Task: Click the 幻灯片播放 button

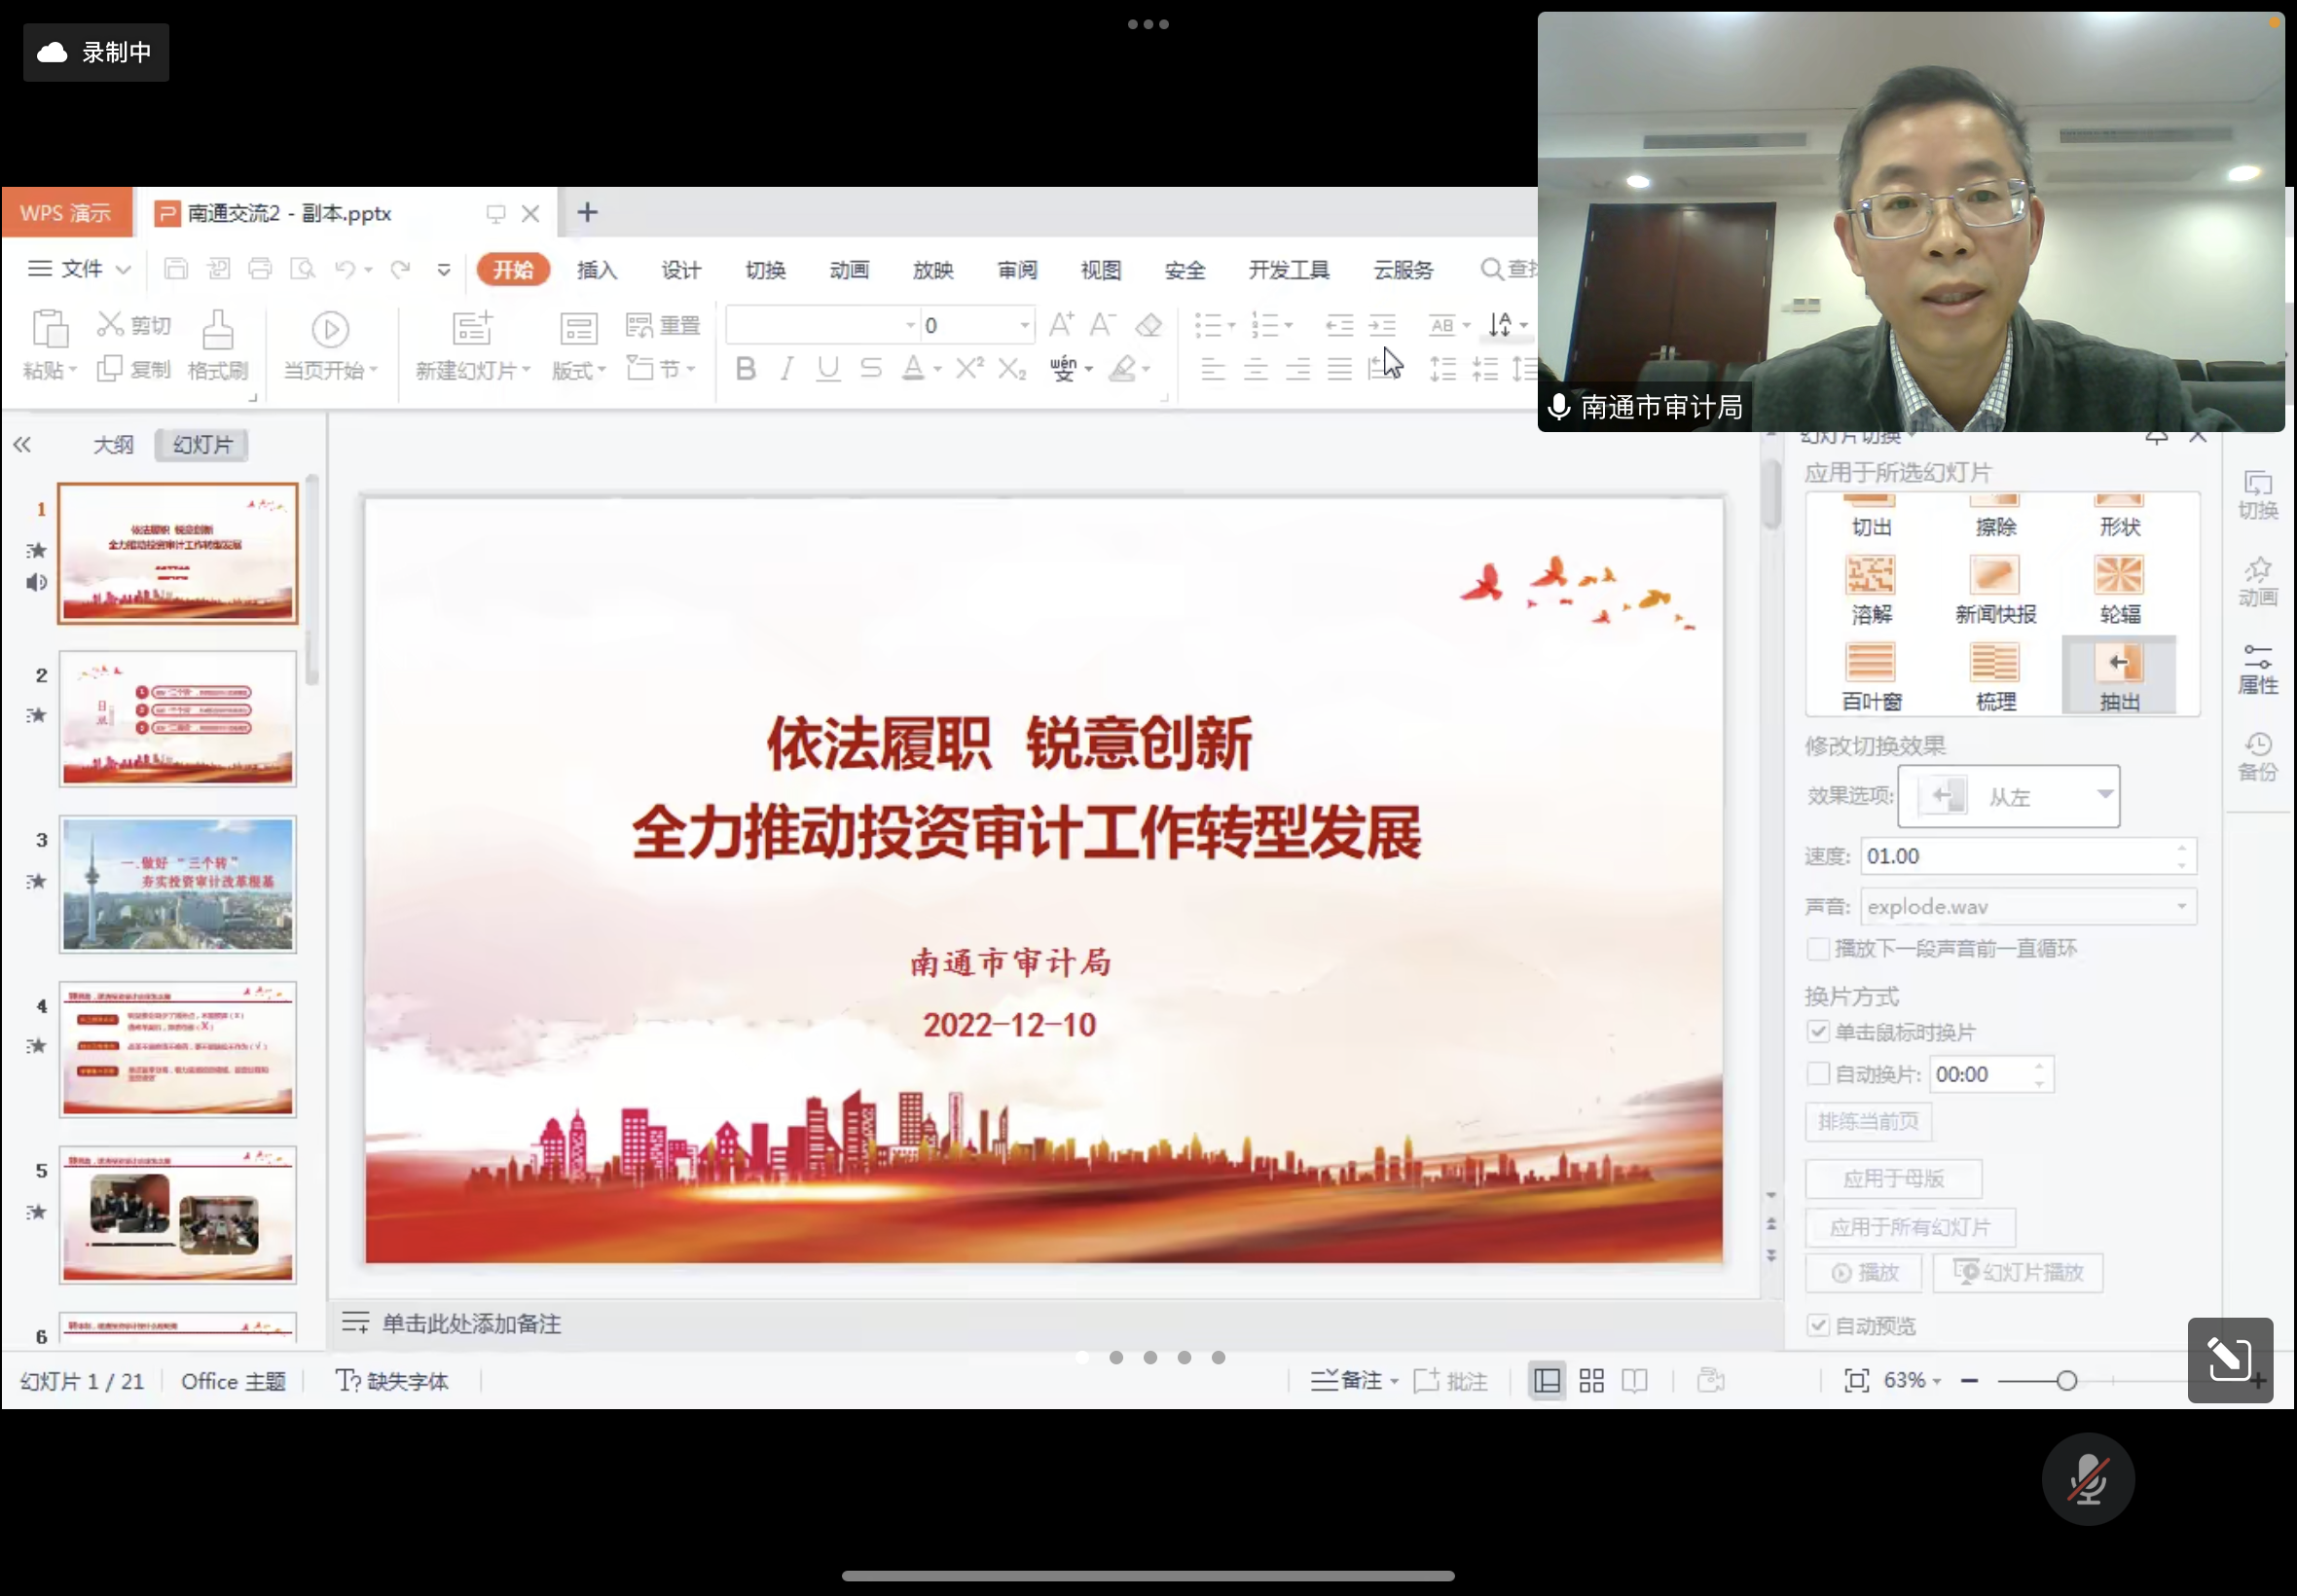Action: [2018, 1272]
